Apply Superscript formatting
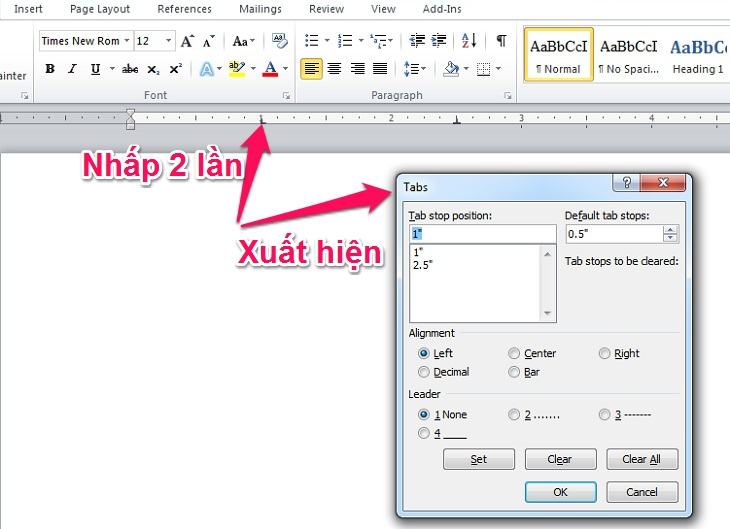This screenshot has height=529, width=730. click(x=176, y=69)
